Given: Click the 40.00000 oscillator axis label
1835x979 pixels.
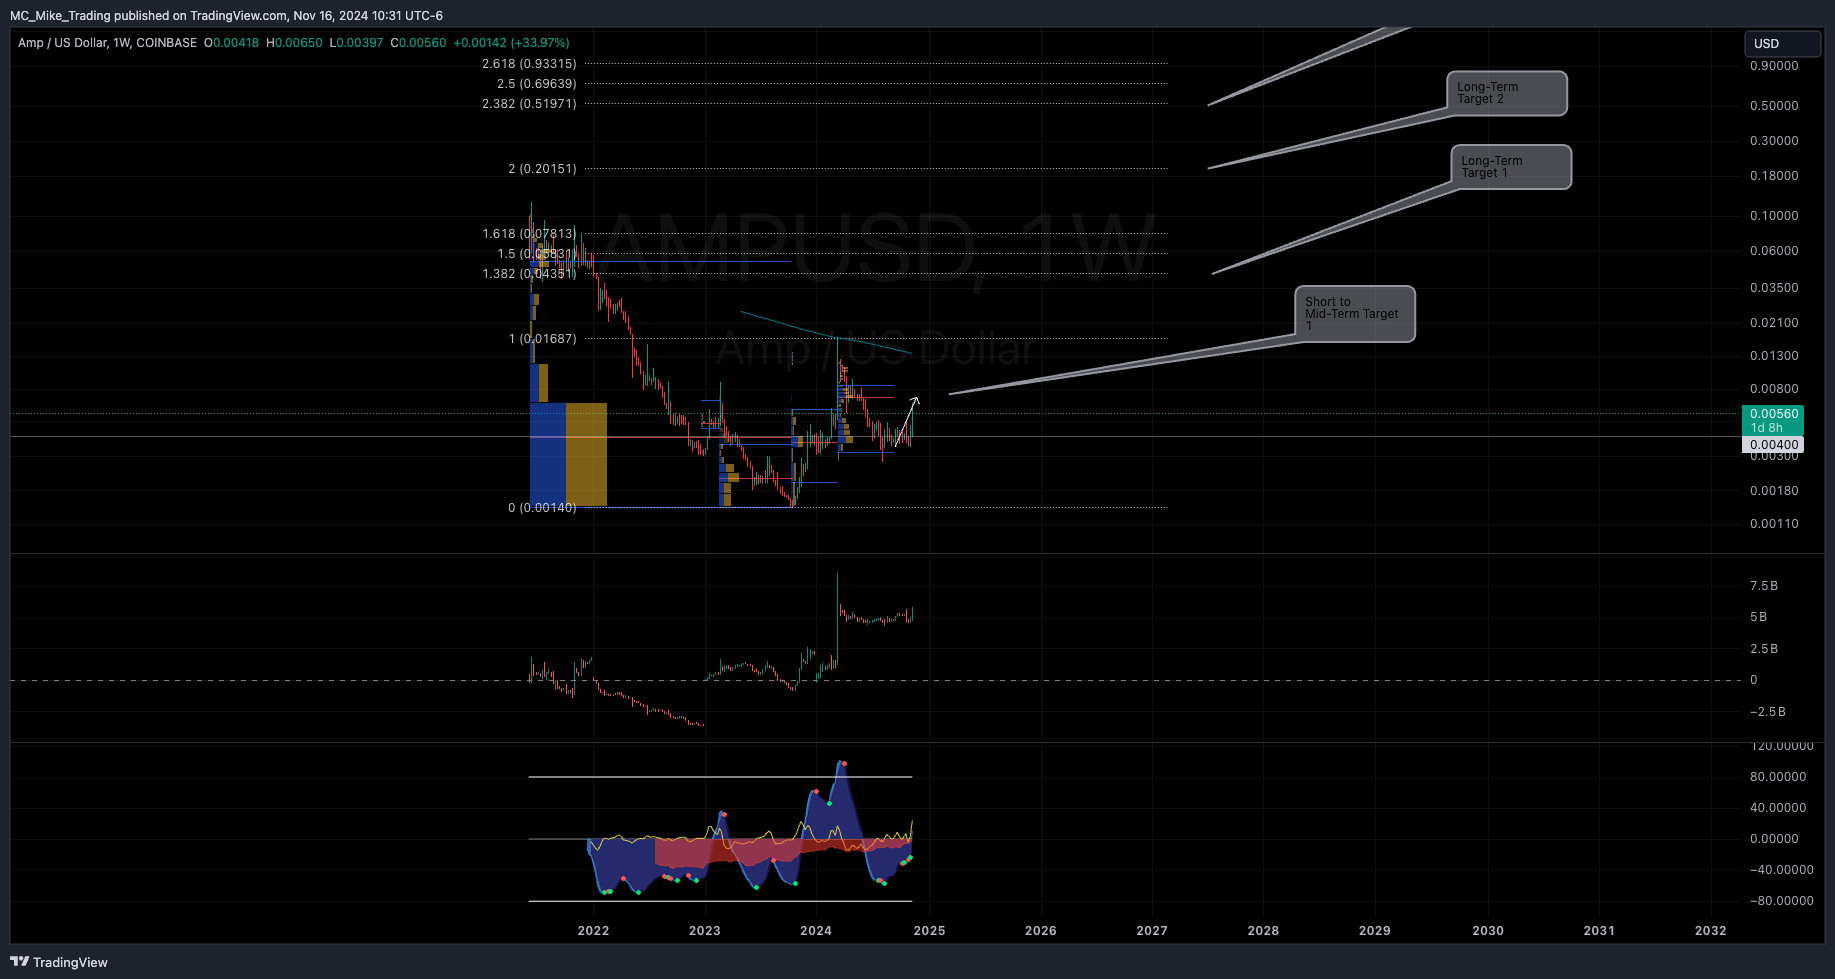Looking at the screenshot, I should click(1778, 808).
